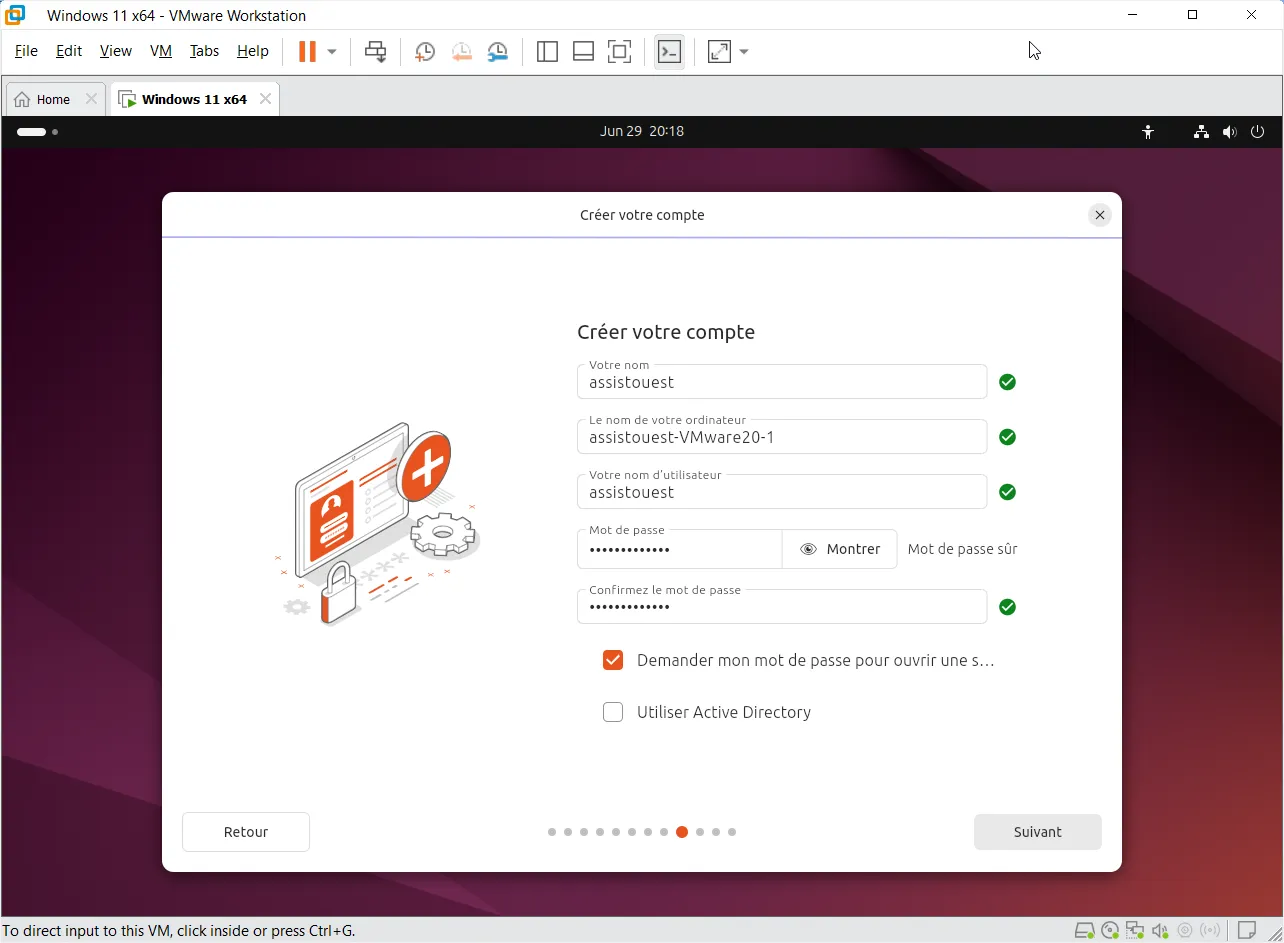This screenshot has height=943, width=1284.
Task: Click the power icon in Ubuntu top bar
Action: [1258, 132]
